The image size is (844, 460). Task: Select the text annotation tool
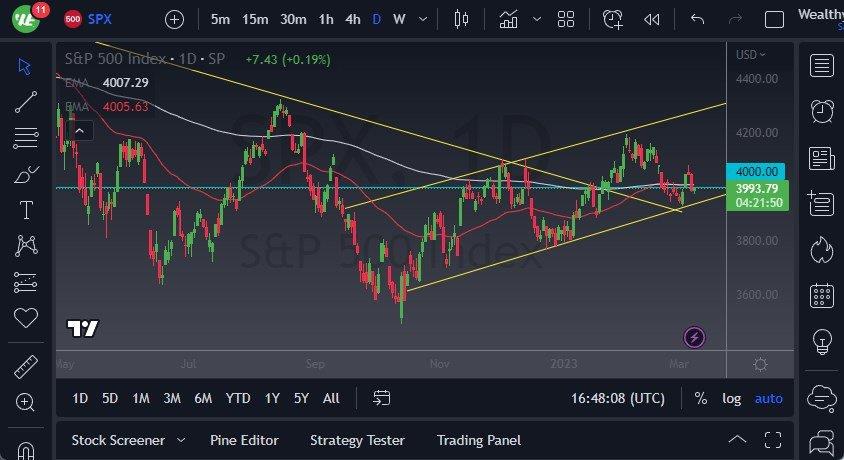(x=27, y=210)
